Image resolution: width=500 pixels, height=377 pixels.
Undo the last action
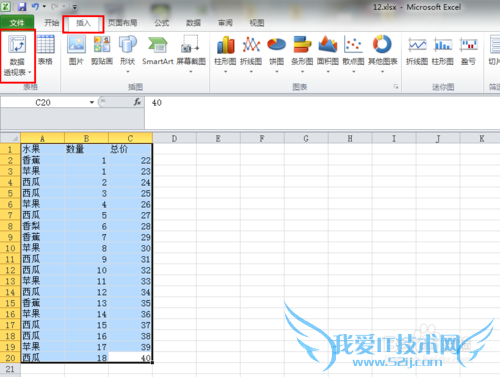(x=35, y=6)
